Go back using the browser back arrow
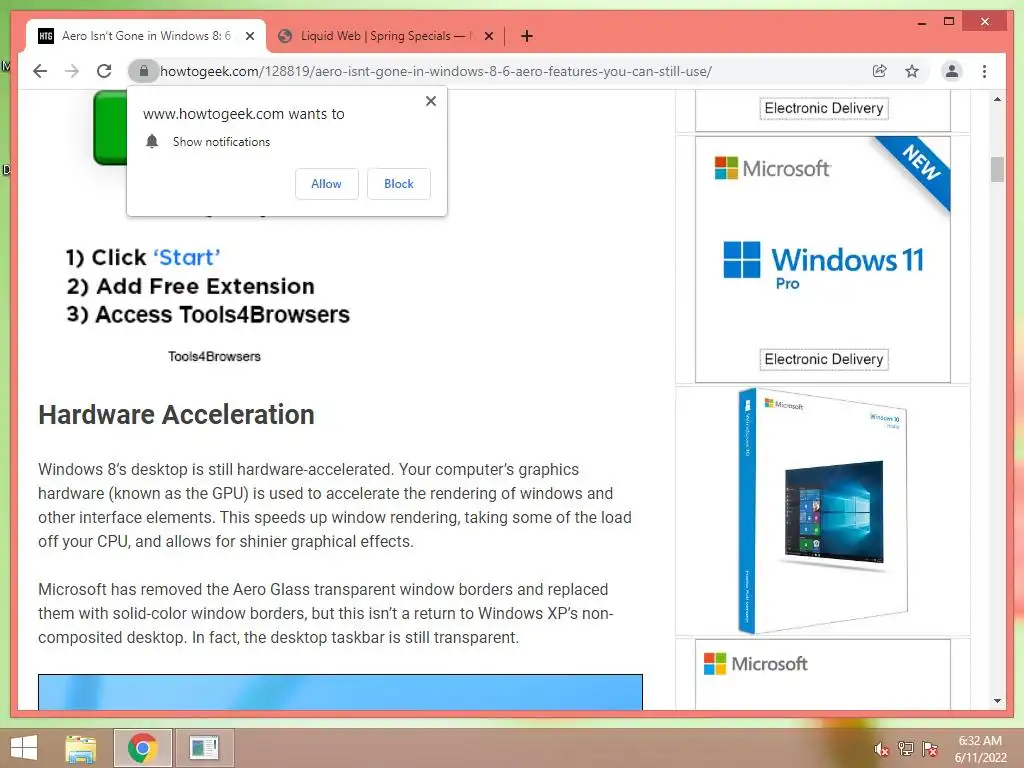Screen dimensions: 1024x768 pos(40,71)
